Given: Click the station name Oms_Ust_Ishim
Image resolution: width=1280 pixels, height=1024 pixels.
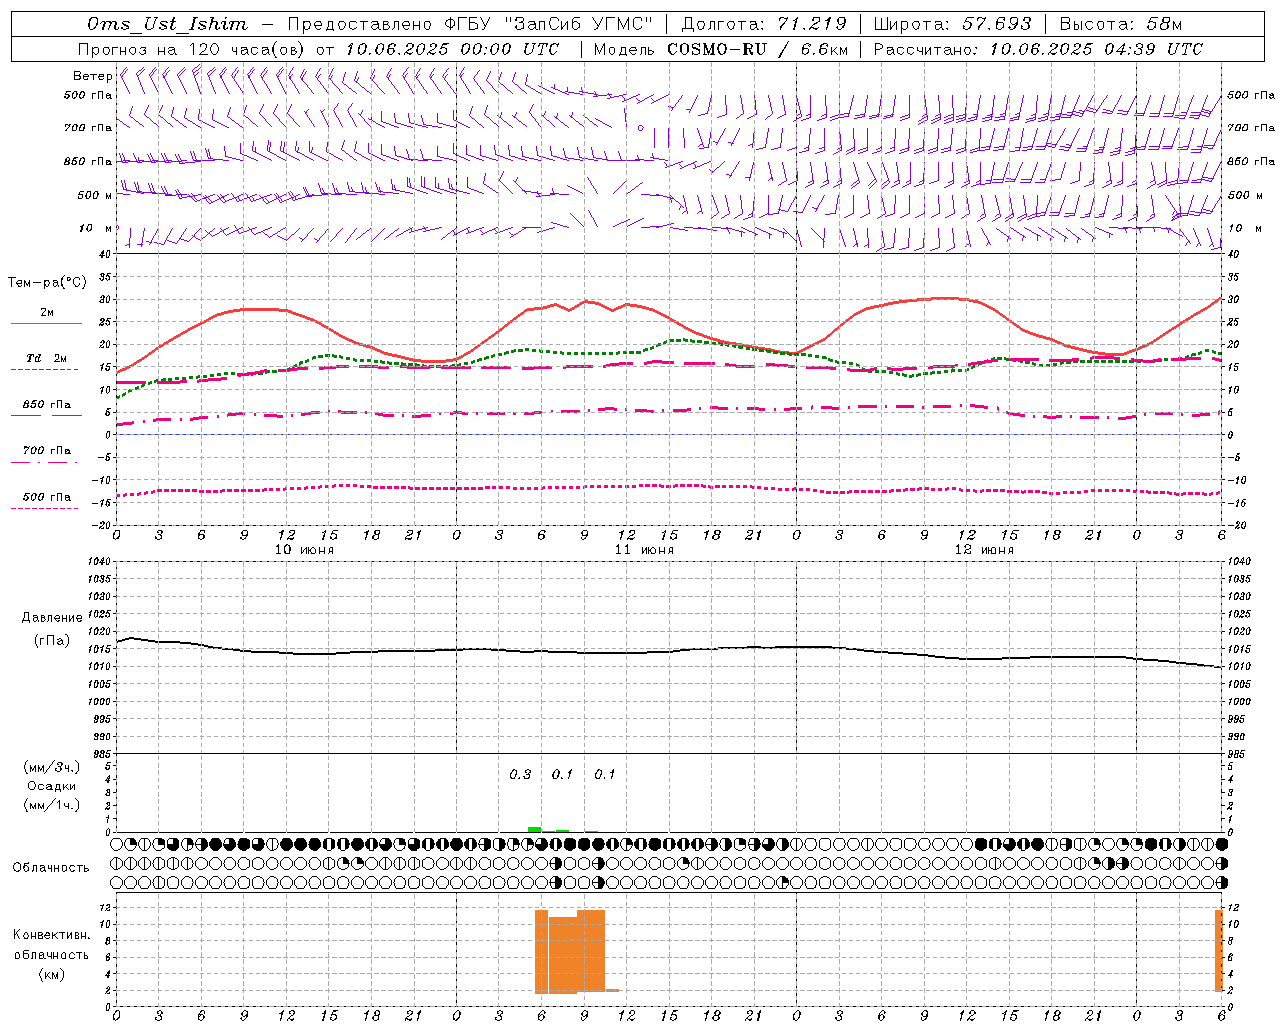Looking at the screenshot, I should coord(167,24).
